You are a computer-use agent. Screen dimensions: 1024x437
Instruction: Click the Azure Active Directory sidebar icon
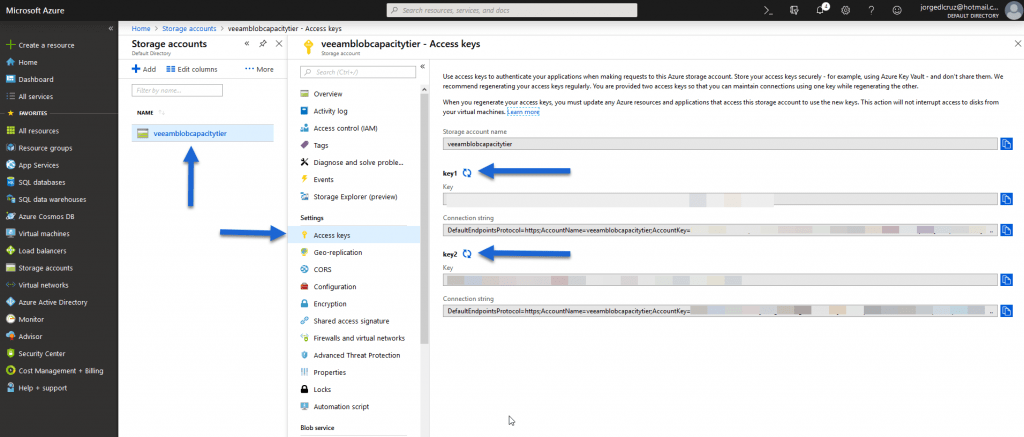(x=10, y=302)
